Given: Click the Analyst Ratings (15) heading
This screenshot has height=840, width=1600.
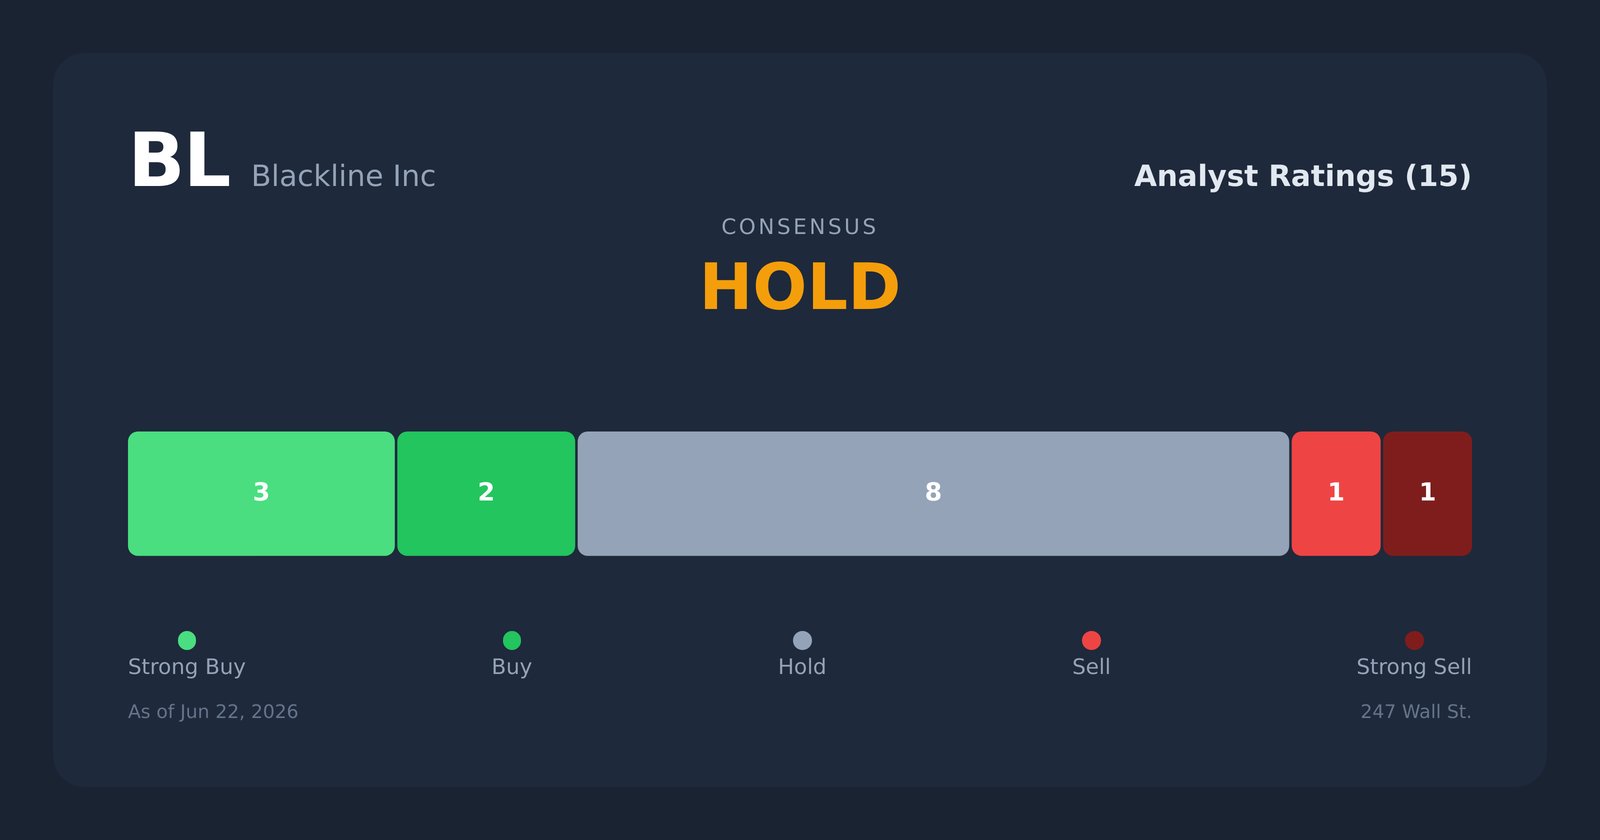Looking at the screenshot, I should click(x=1302, y=176).
